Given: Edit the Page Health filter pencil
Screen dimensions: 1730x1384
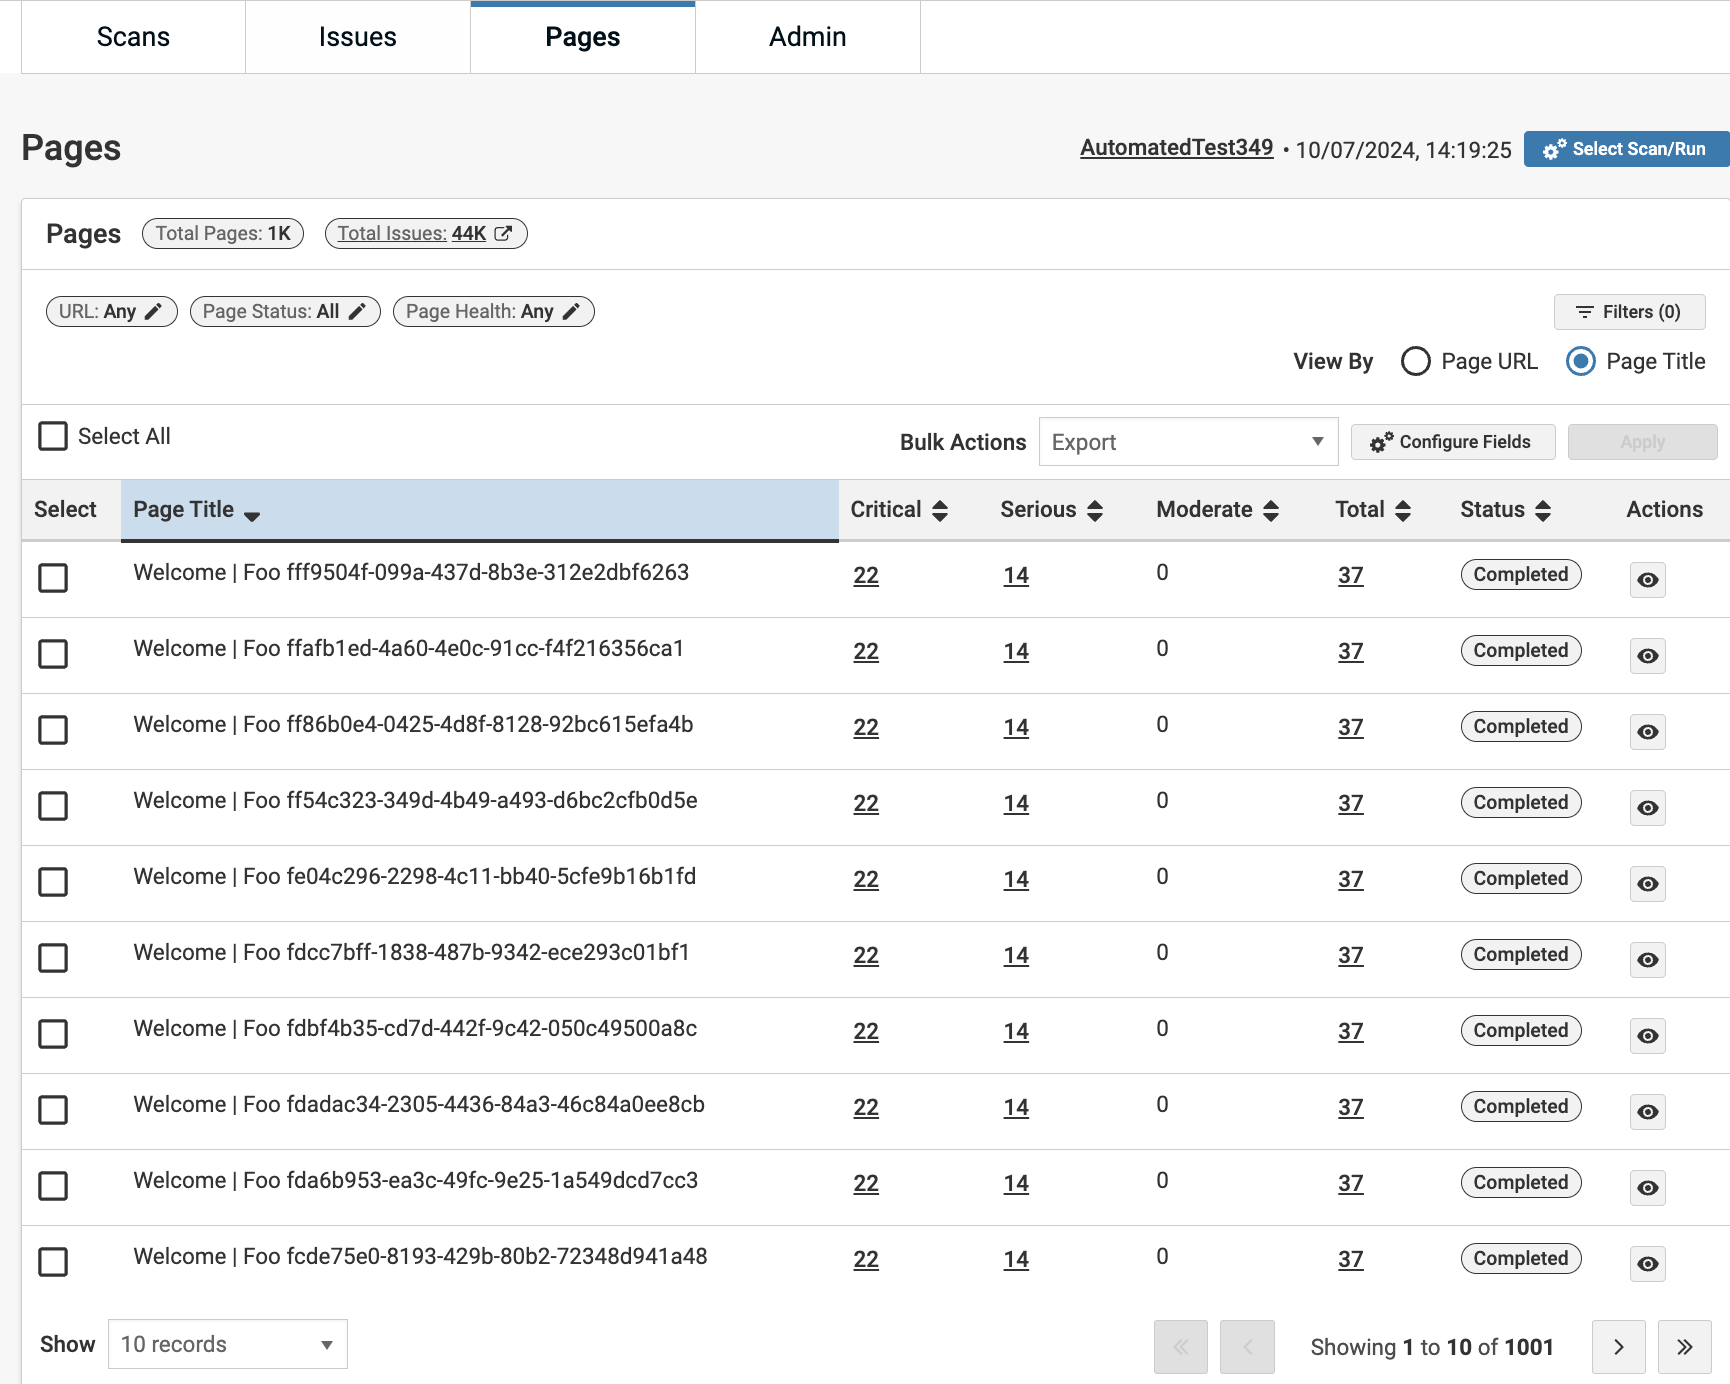Looking at the screenshot, I should click(x=571, y=312).
